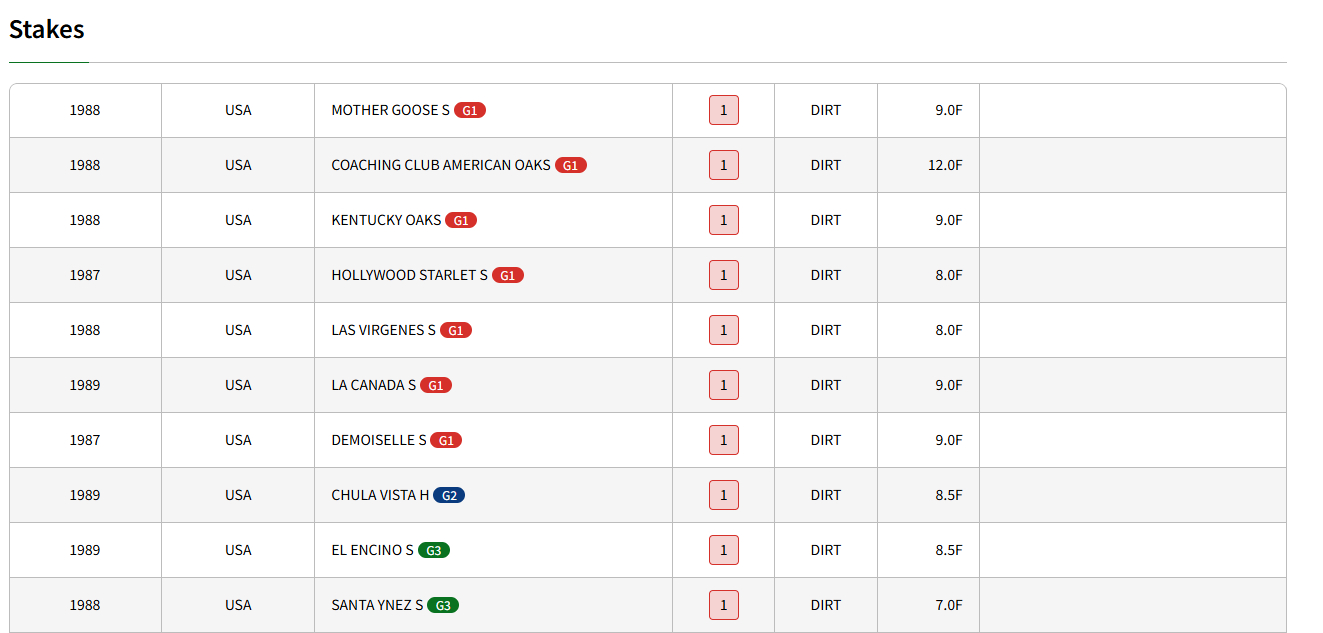Click year 1988 in the Las Virgenes row

coord(85,330)
